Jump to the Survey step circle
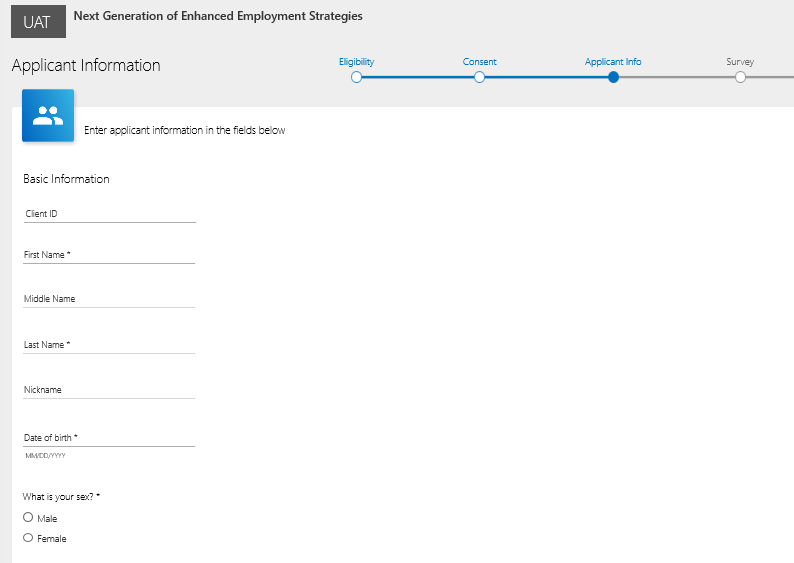 [740, 78]
